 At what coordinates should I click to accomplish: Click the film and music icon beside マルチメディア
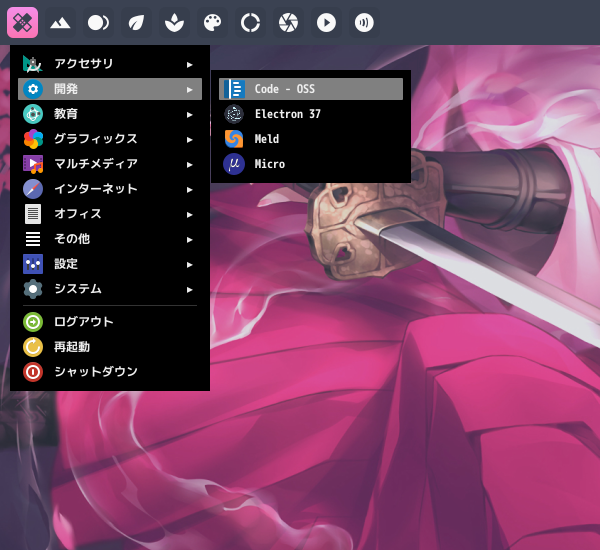pos(33,164)
